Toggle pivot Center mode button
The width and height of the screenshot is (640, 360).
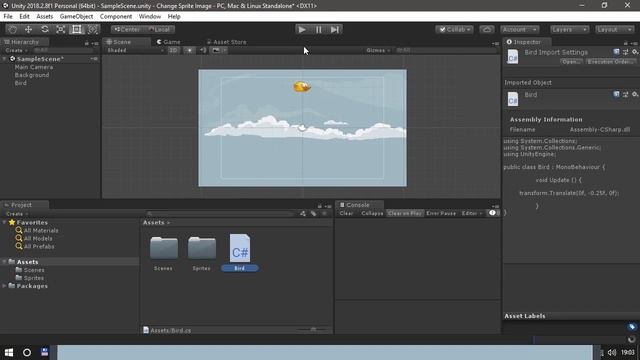[x=127, y=29]
